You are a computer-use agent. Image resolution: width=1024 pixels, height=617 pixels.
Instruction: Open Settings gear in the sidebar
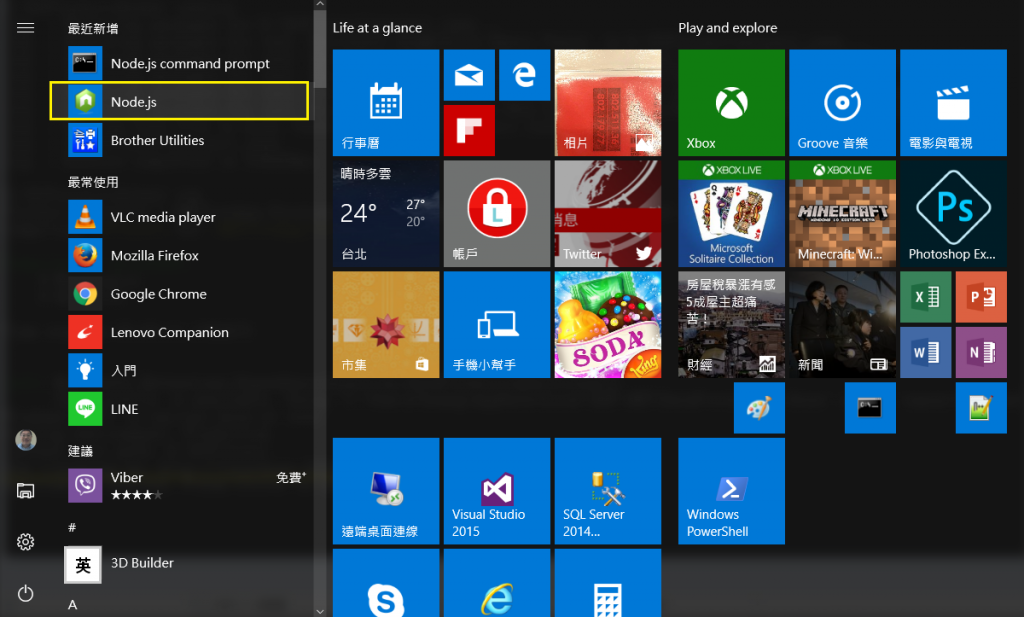25,542
